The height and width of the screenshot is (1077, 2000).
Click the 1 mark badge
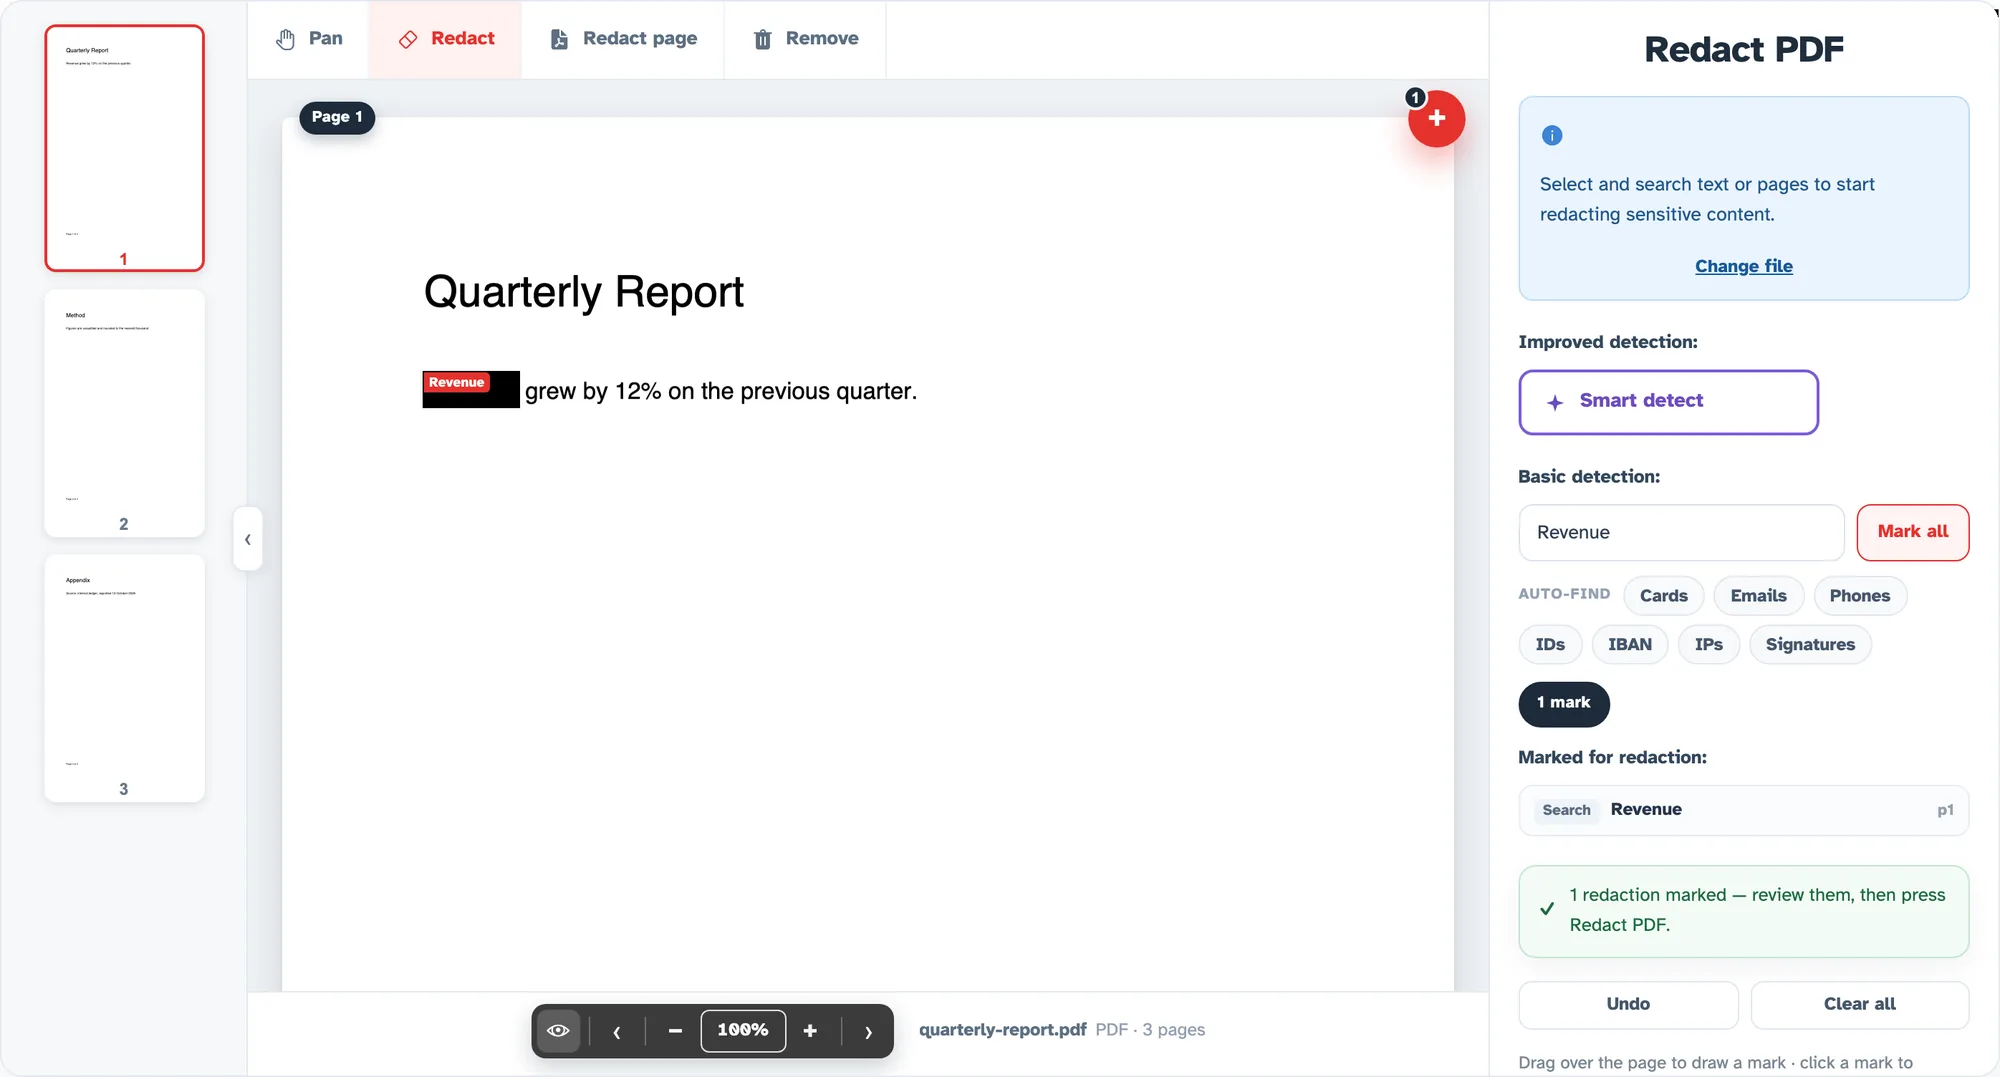[x=1563, y=703]
